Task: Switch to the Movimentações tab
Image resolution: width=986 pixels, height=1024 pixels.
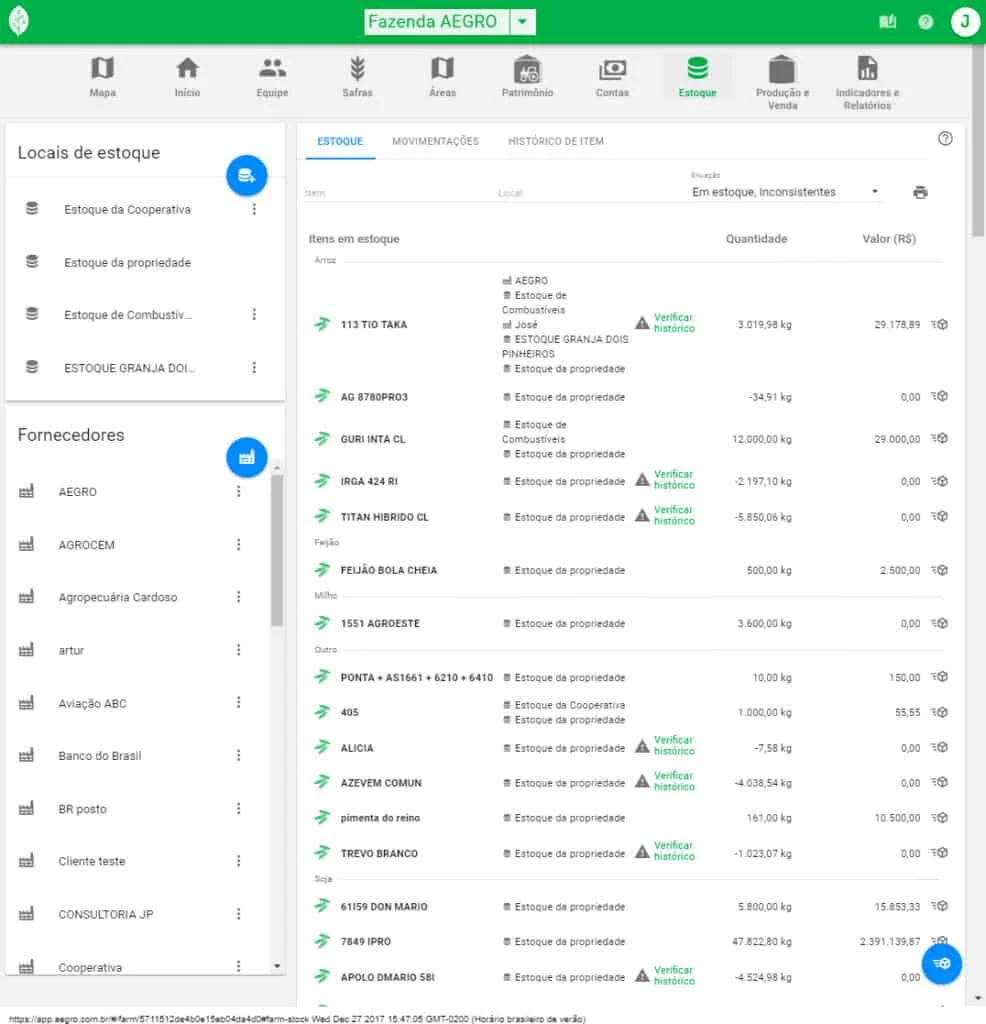Action: coord(435,141)
